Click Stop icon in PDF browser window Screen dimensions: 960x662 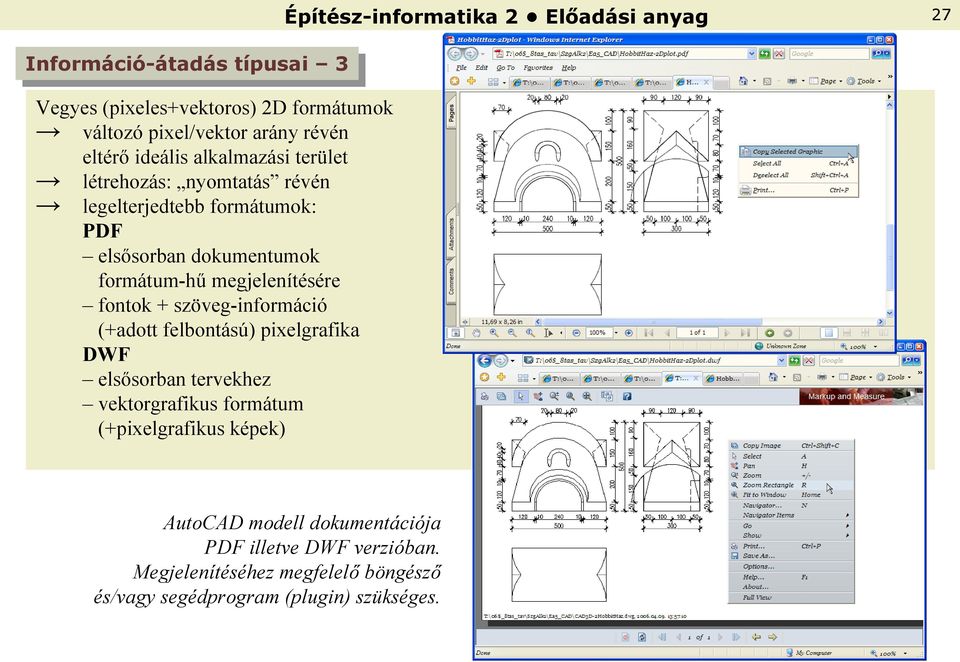(x=778, y=54)
